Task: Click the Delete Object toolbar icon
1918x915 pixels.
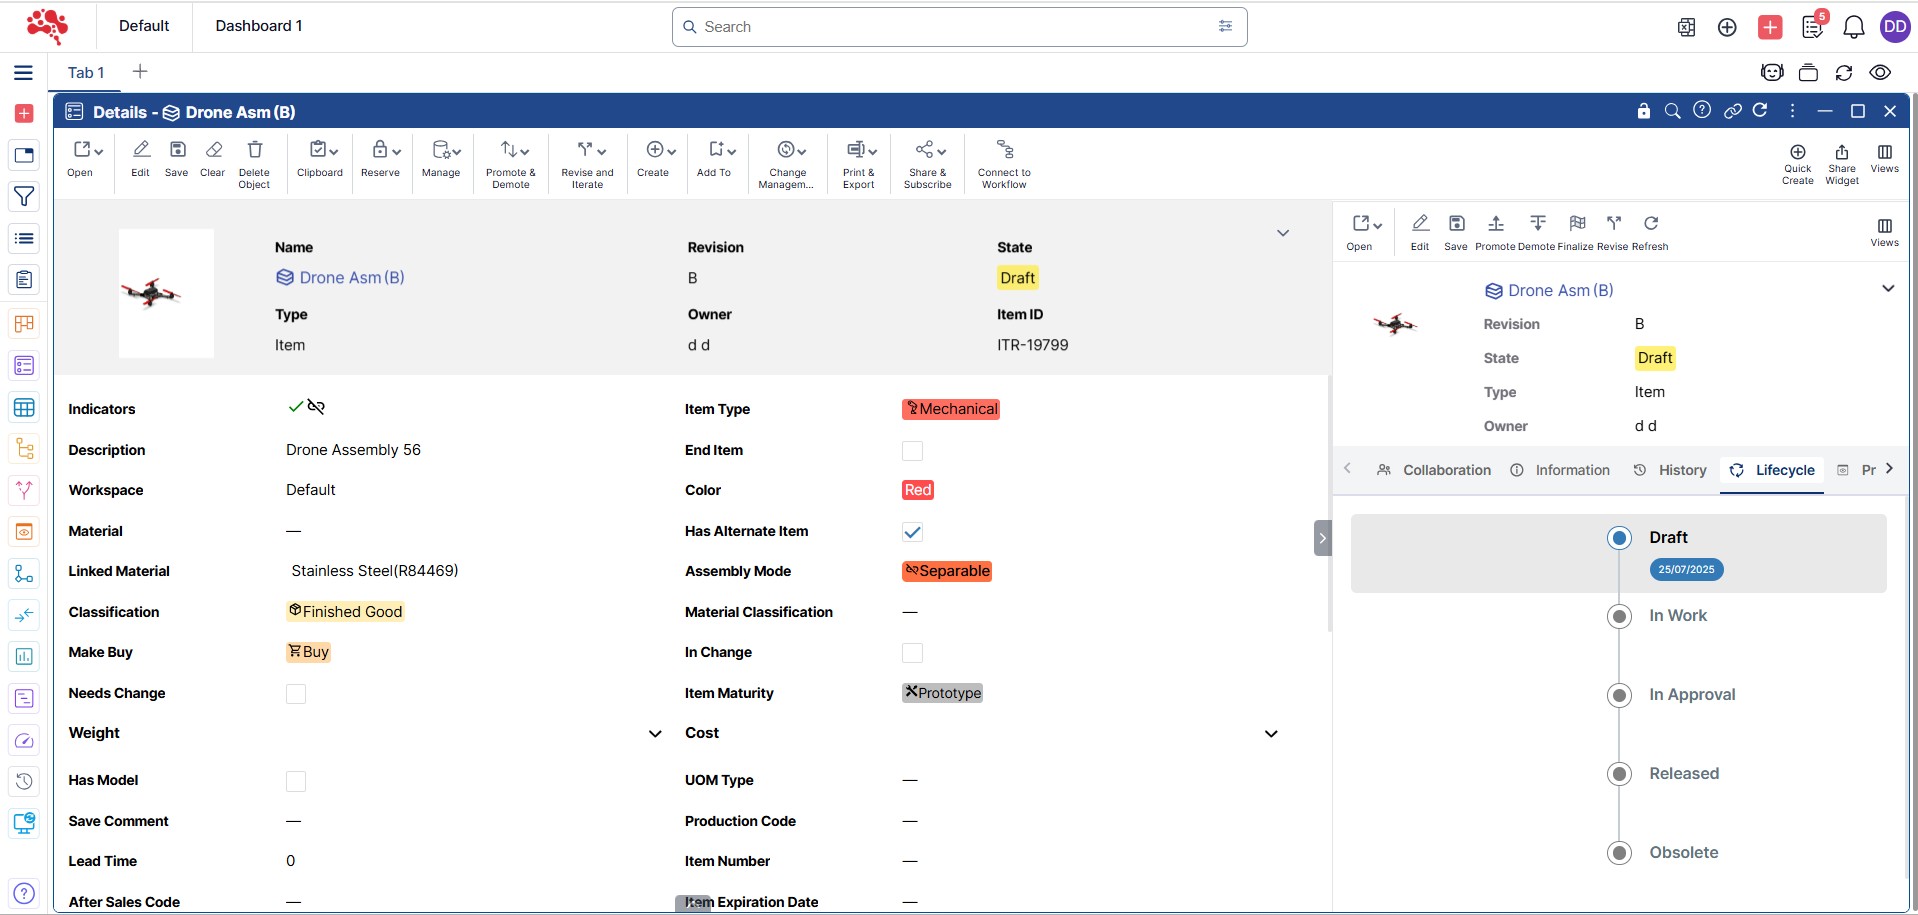Action: [254, 151]
